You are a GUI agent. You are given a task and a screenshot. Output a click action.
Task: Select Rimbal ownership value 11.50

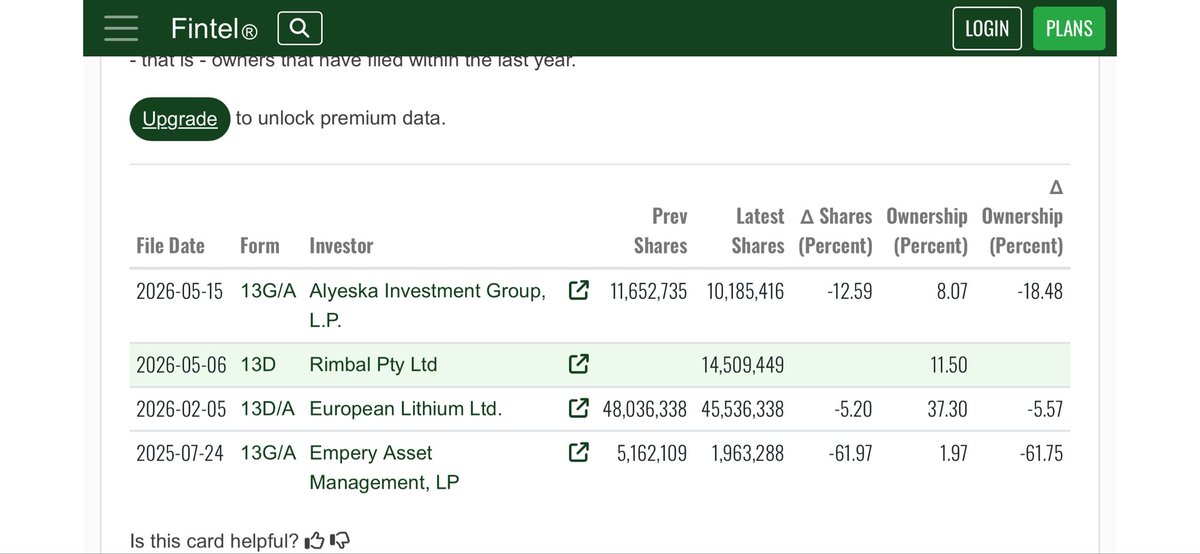click(x=948, y=365)
